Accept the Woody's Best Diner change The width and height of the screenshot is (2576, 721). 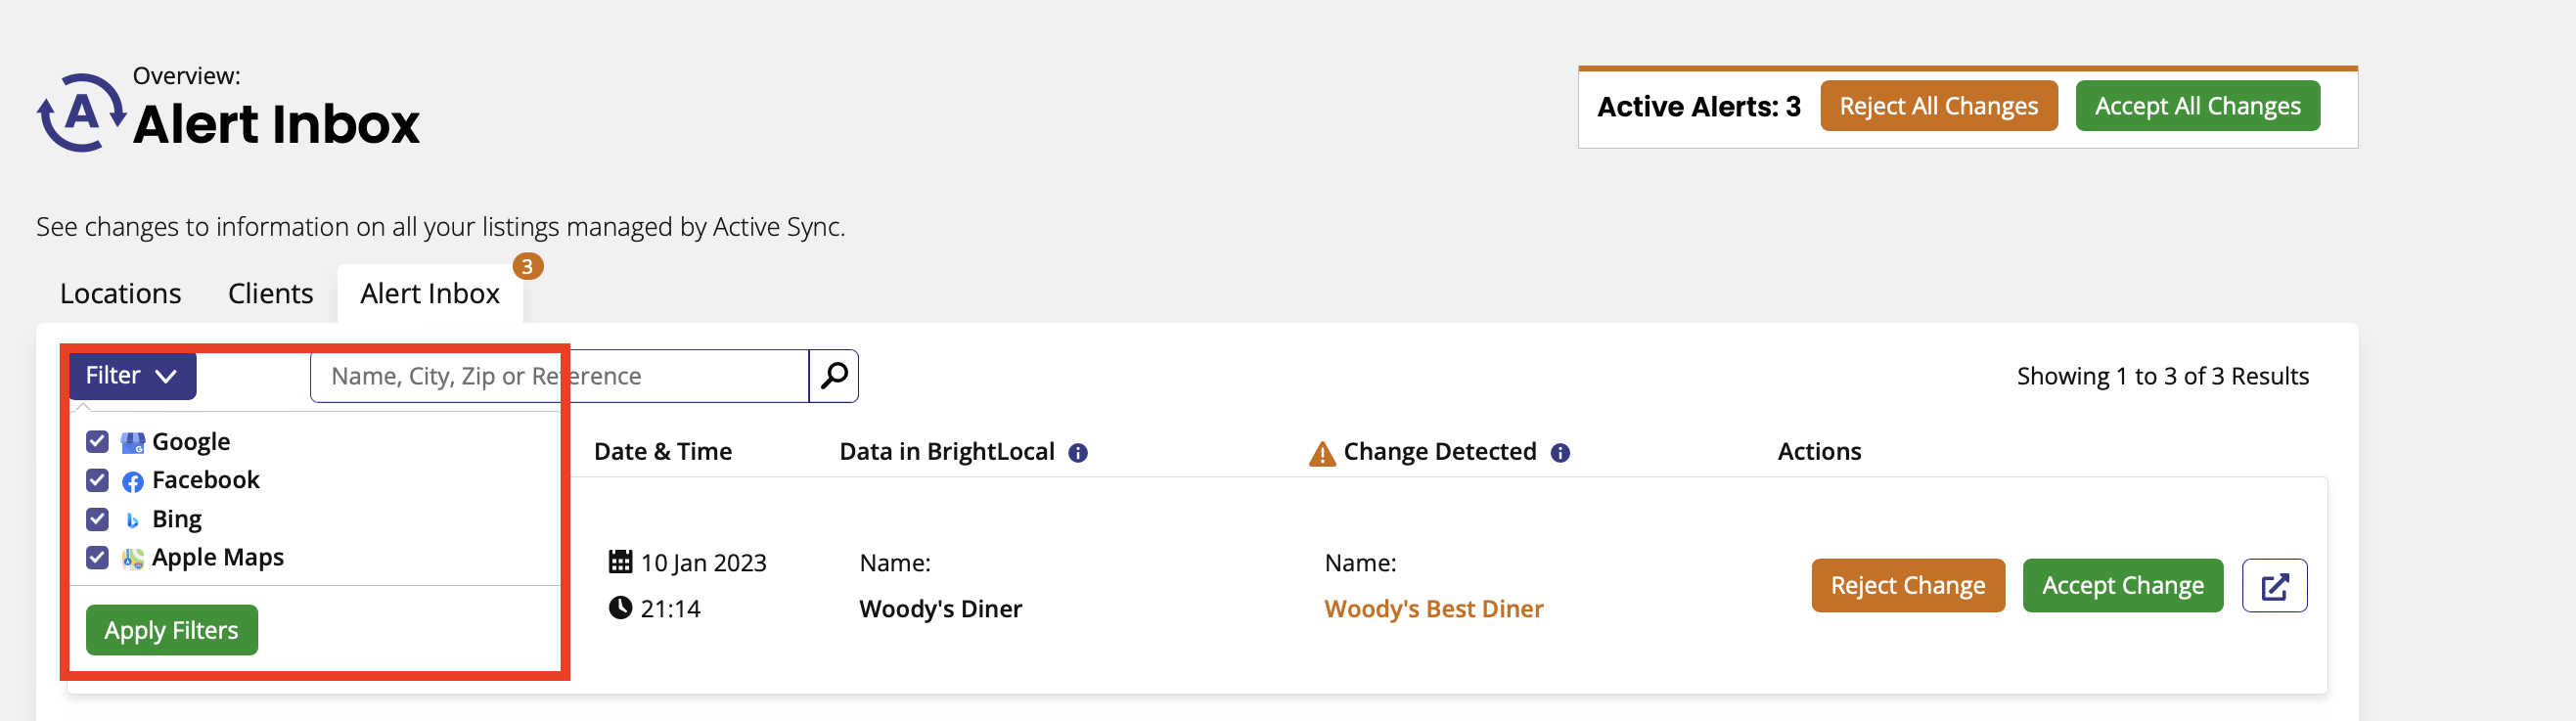2122,586
